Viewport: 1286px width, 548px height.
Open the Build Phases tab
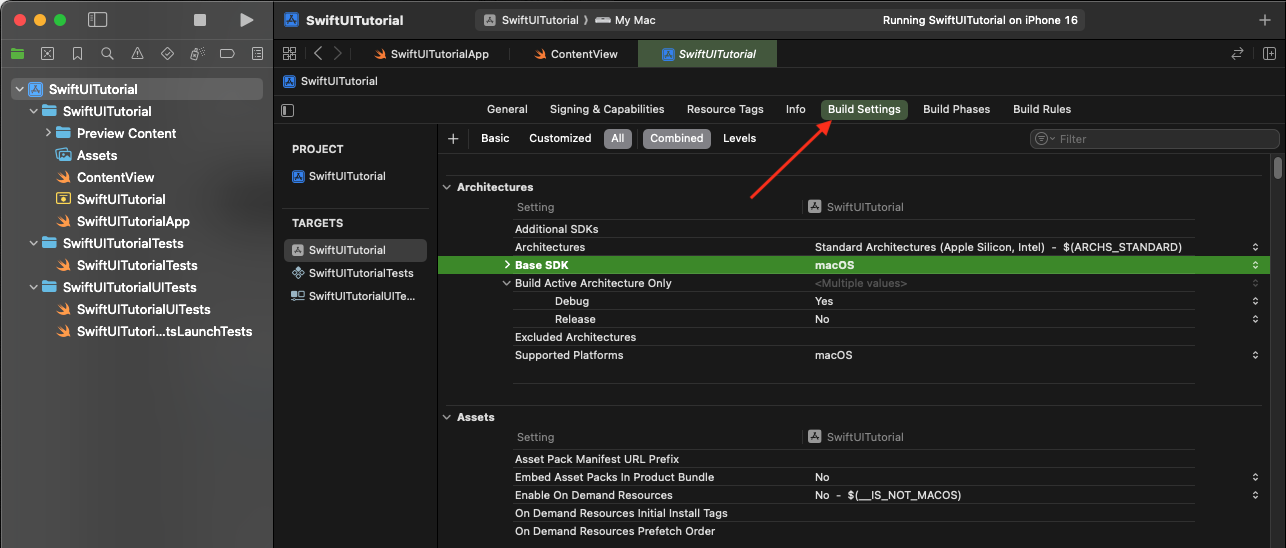click(x=957, y=109)
